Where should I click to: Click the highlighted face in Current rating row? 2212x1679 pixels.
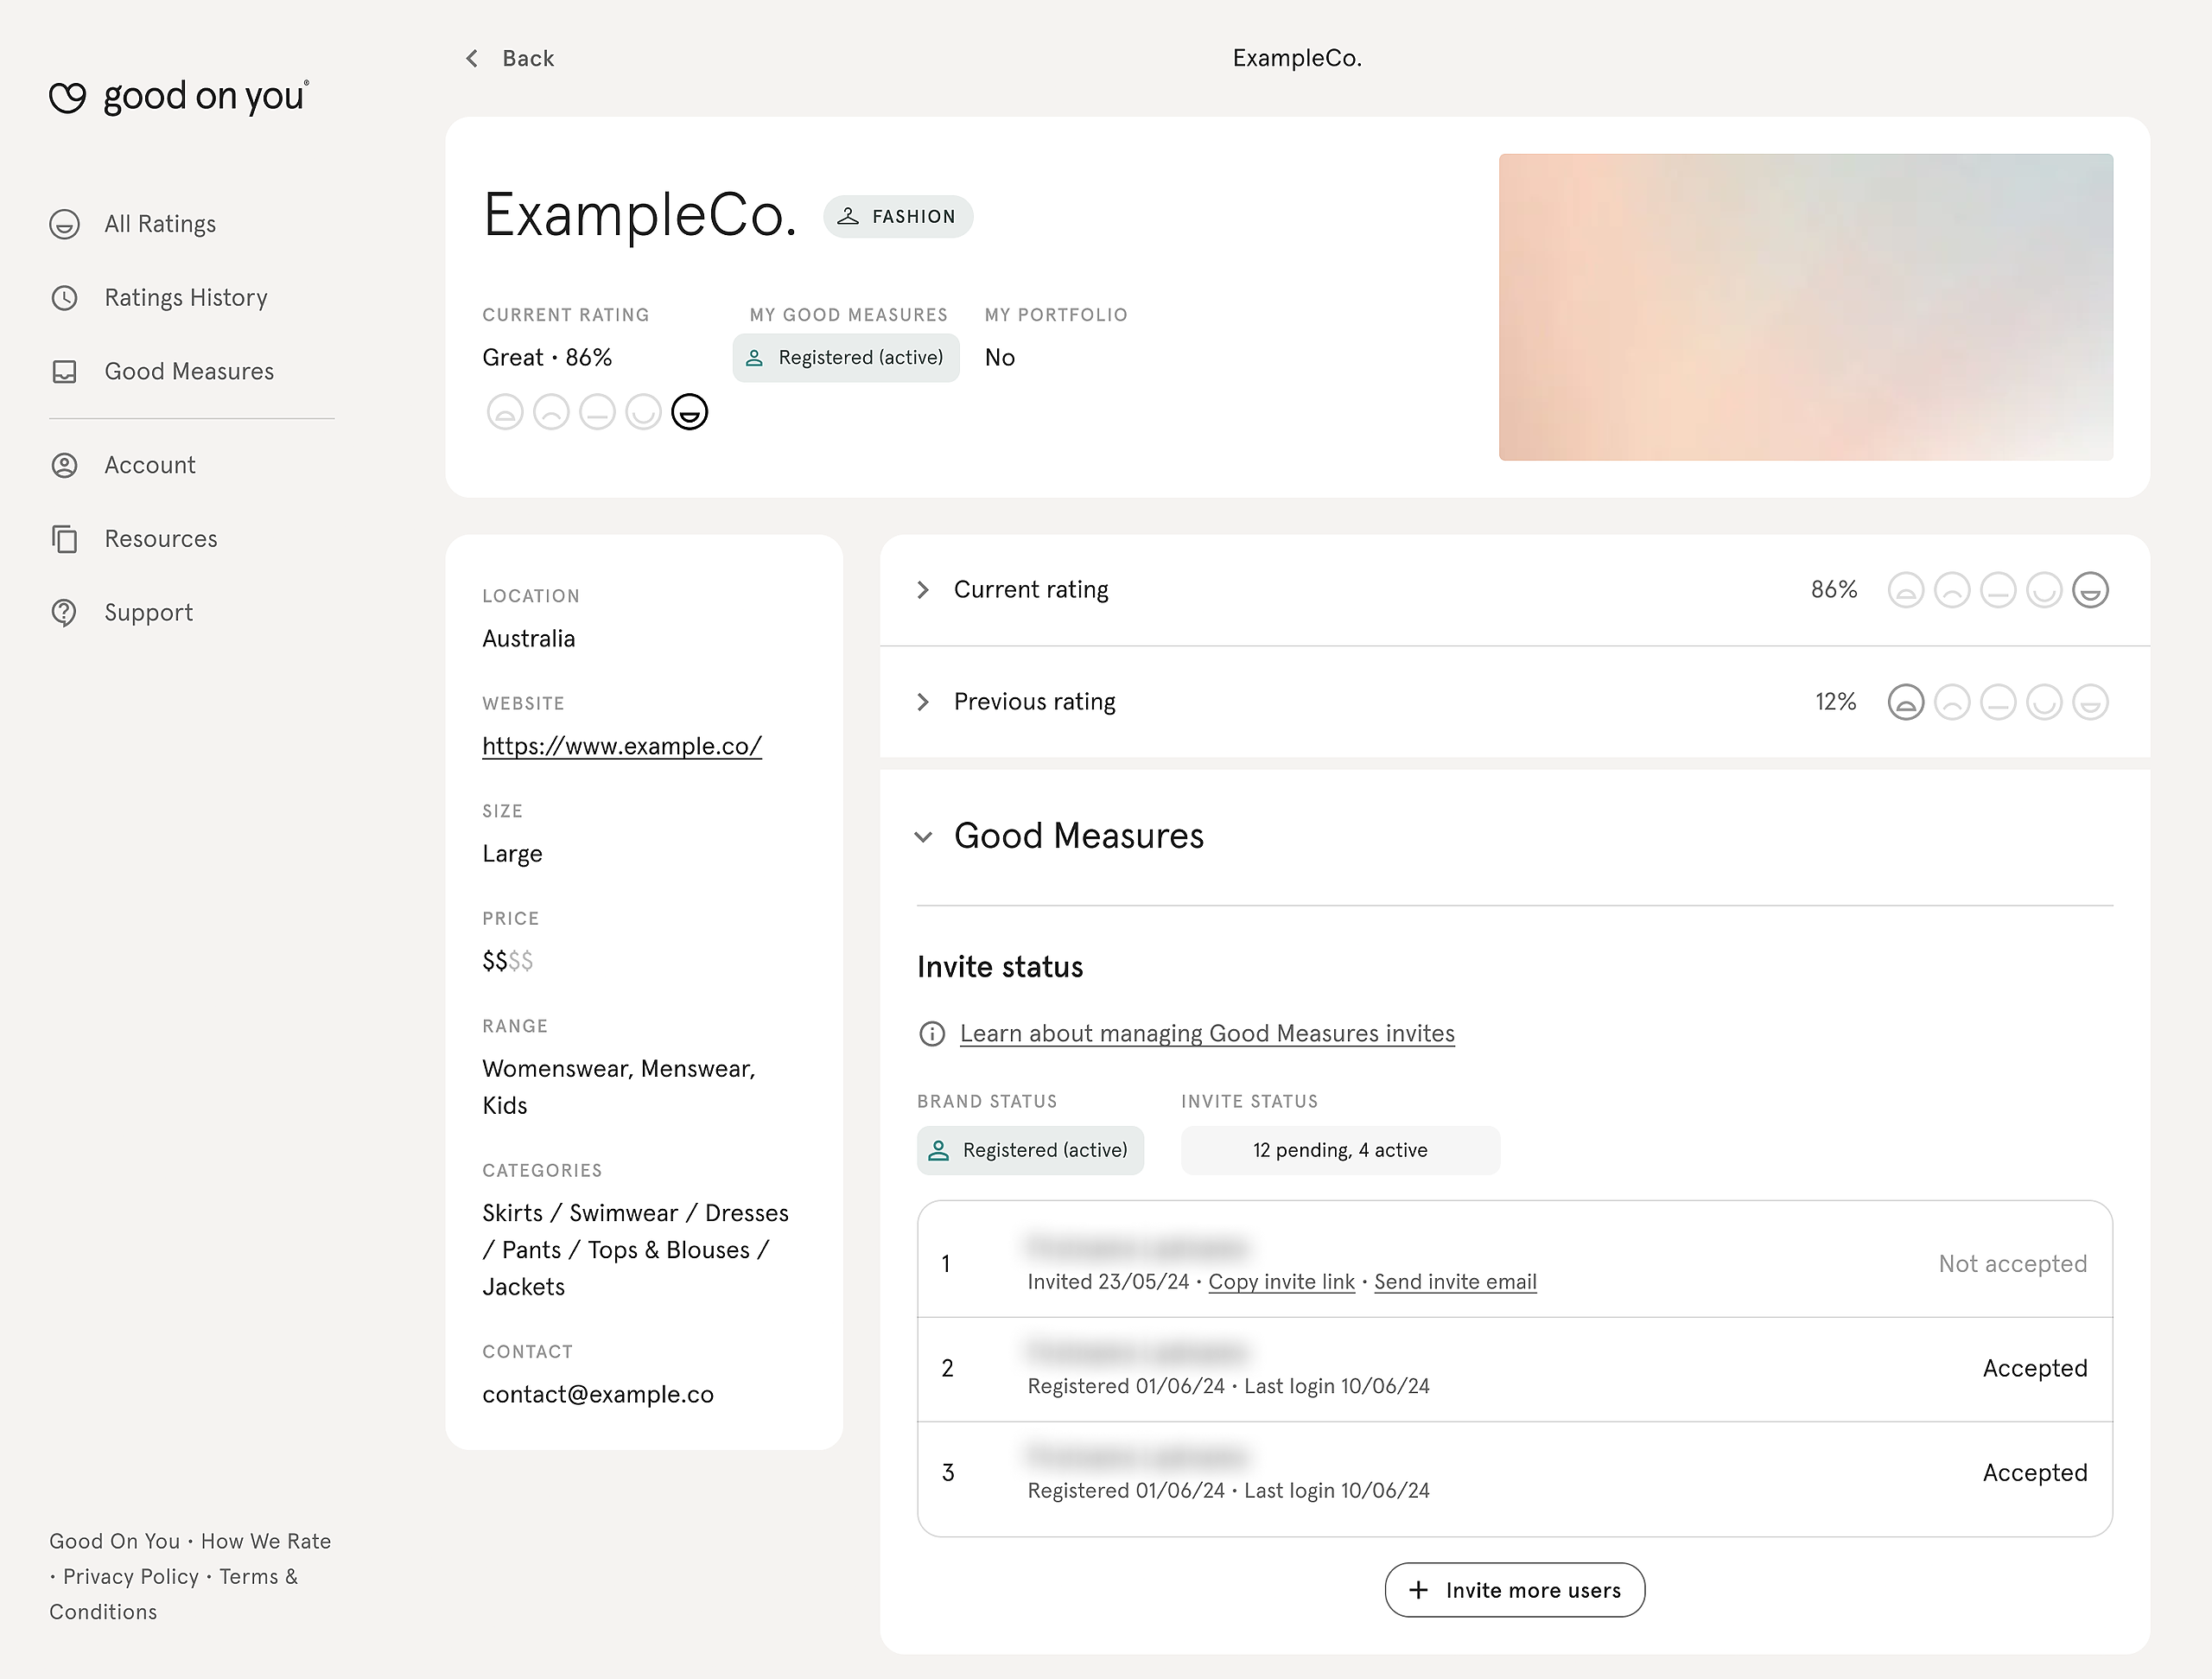(x=2090, y=590)
